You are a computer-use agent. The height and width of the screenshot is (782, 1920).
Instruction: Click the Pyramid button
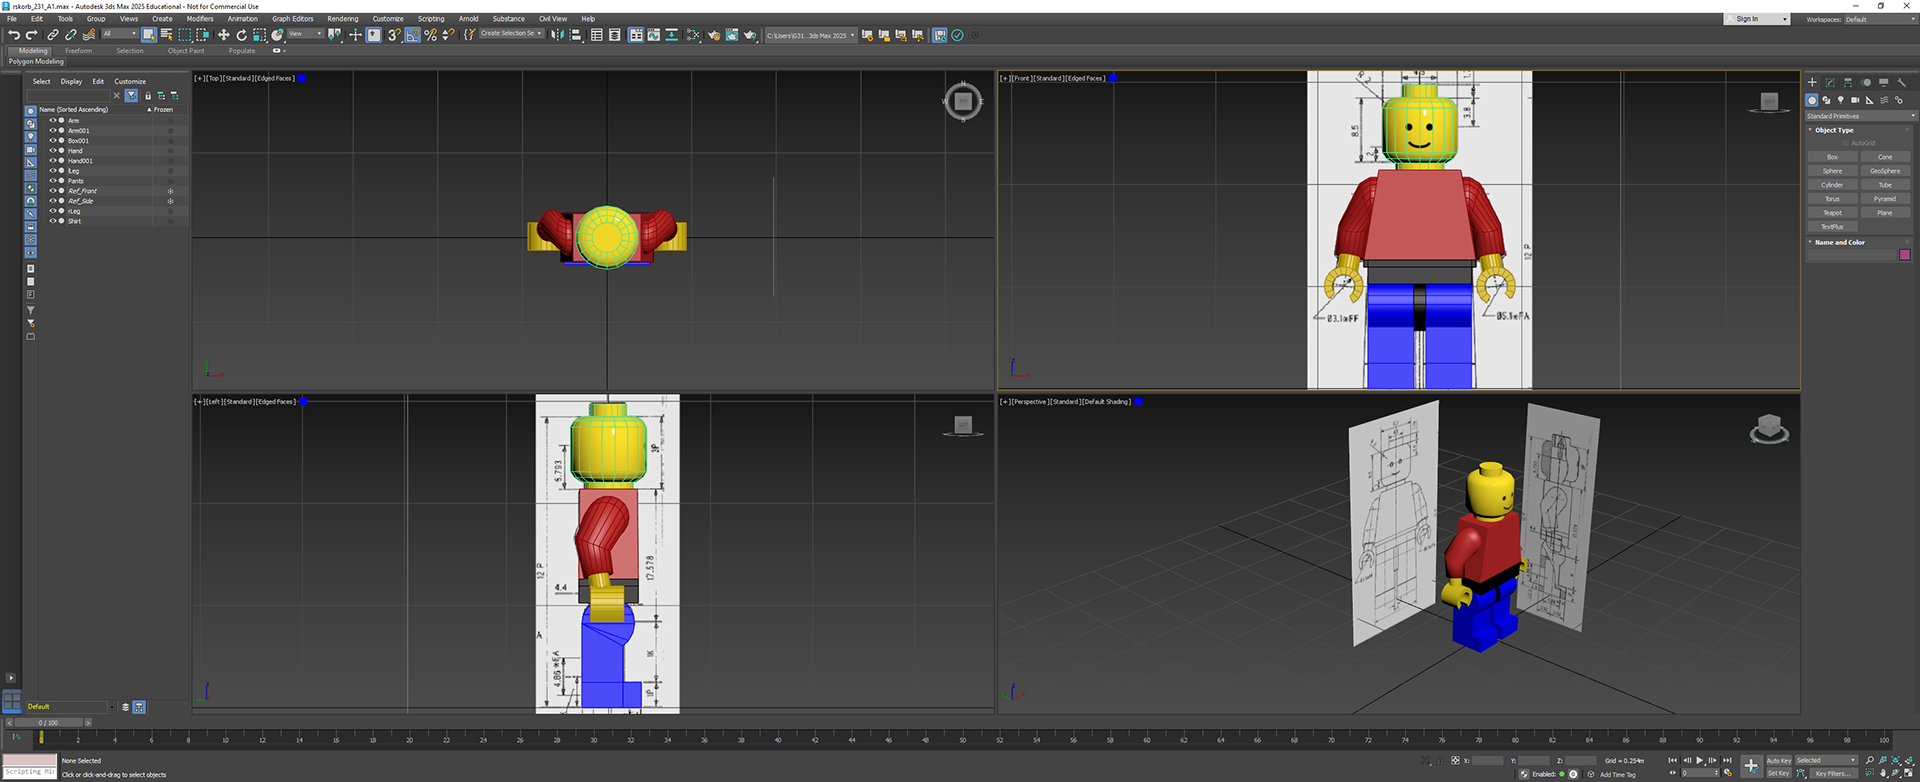coord(1885,199)
